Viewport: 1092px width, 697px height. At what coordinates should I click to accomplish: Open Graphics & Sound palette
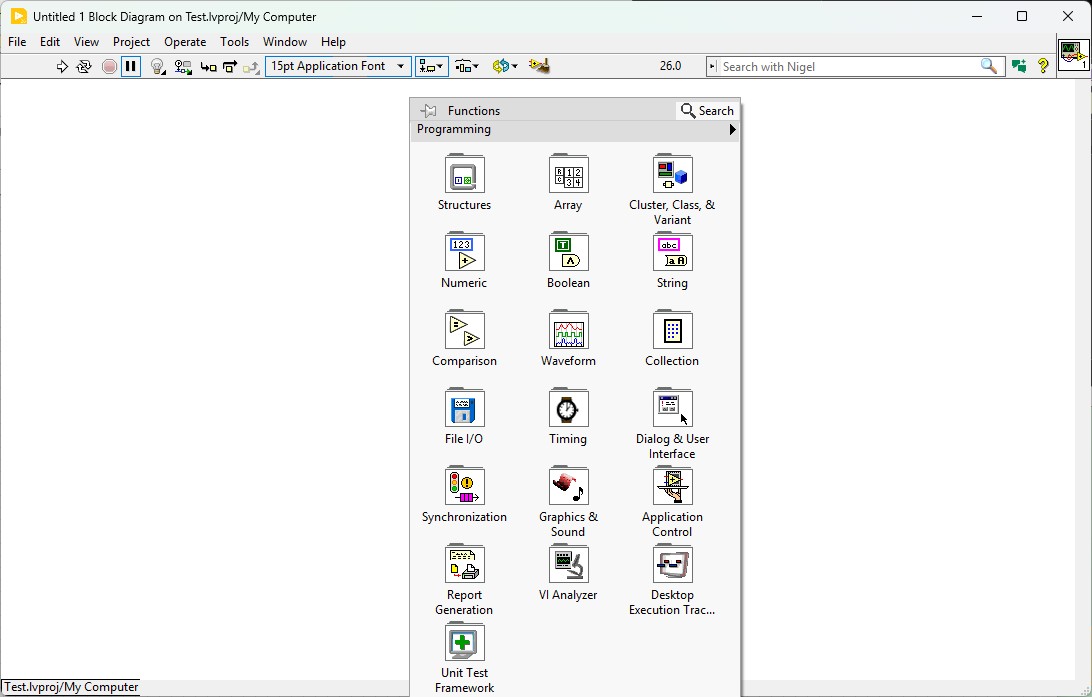tap(568, 501)
